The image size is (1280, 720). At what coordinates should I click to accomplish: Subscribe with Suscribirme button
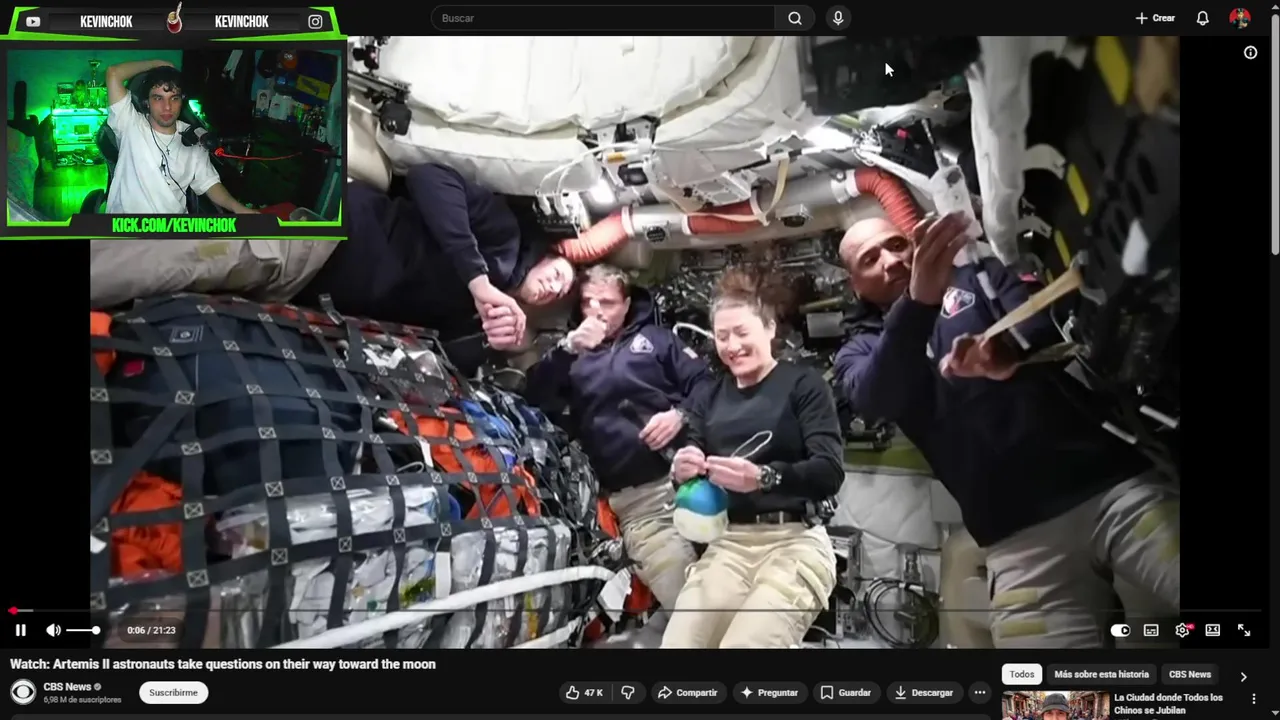(174, 692)
